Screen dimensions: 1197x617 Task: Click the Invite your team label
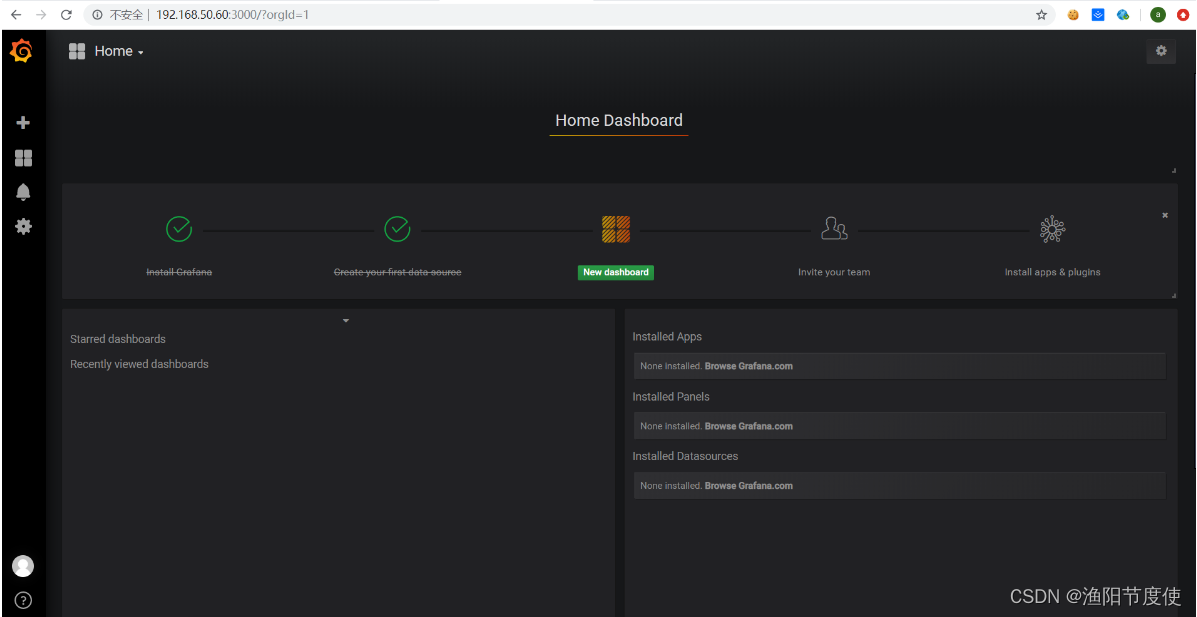point(834,272)
